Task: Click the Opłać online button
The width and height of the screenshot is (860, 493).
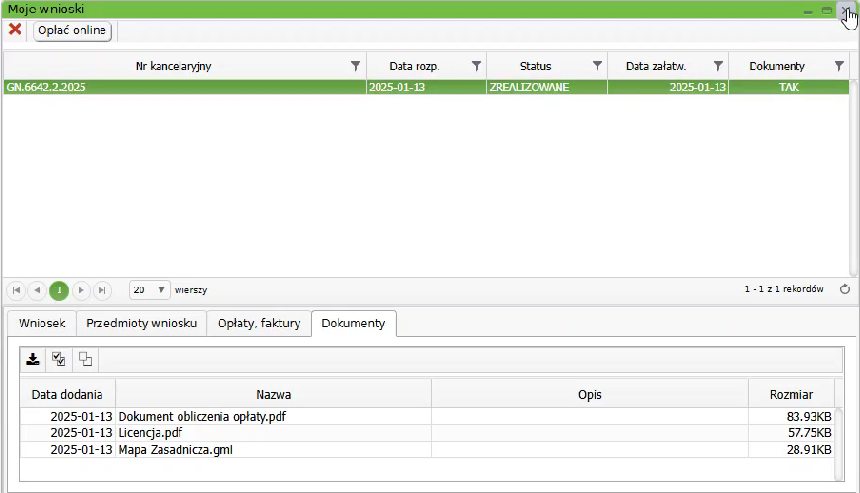Action: [x=72, y=30]
